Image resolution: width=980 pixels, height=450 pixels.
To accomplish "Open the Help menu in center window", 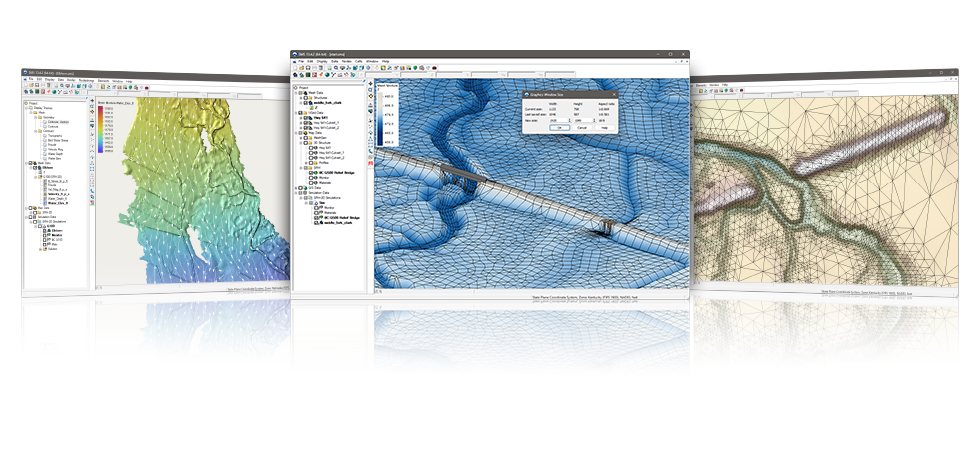I will click(386, 61).
